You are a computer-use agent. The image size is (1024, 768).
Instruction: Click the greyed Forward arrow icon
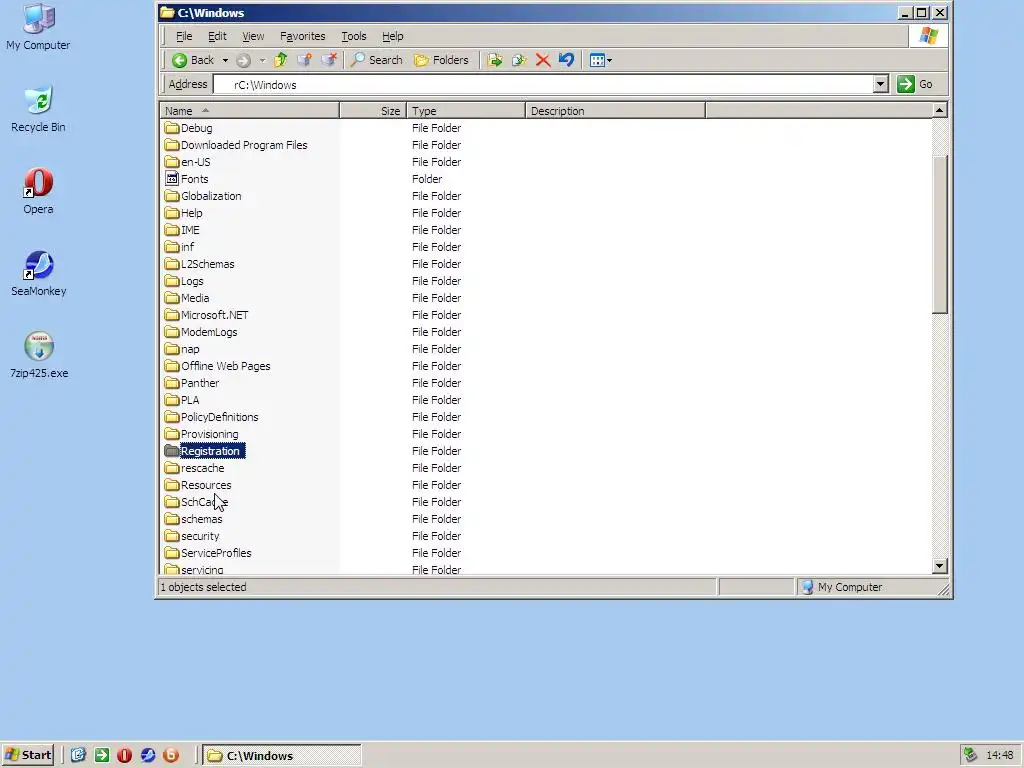(x=244, y=60)
